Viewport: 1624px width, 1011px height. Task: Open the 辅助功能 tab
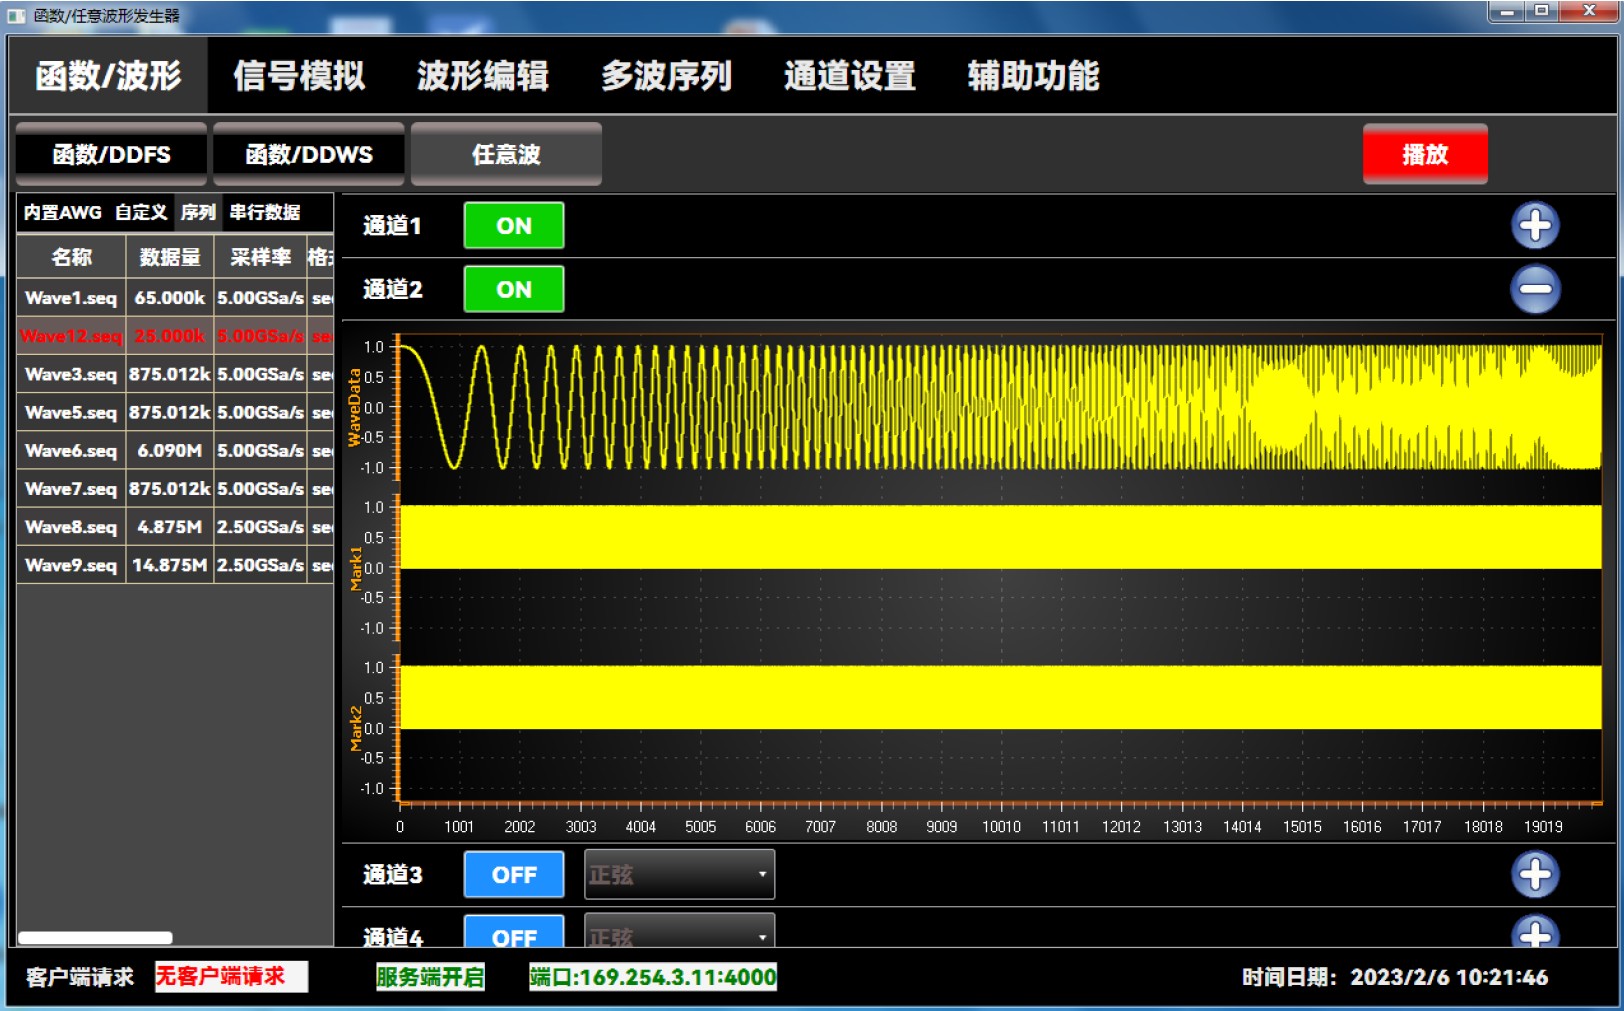point(1033,75)
